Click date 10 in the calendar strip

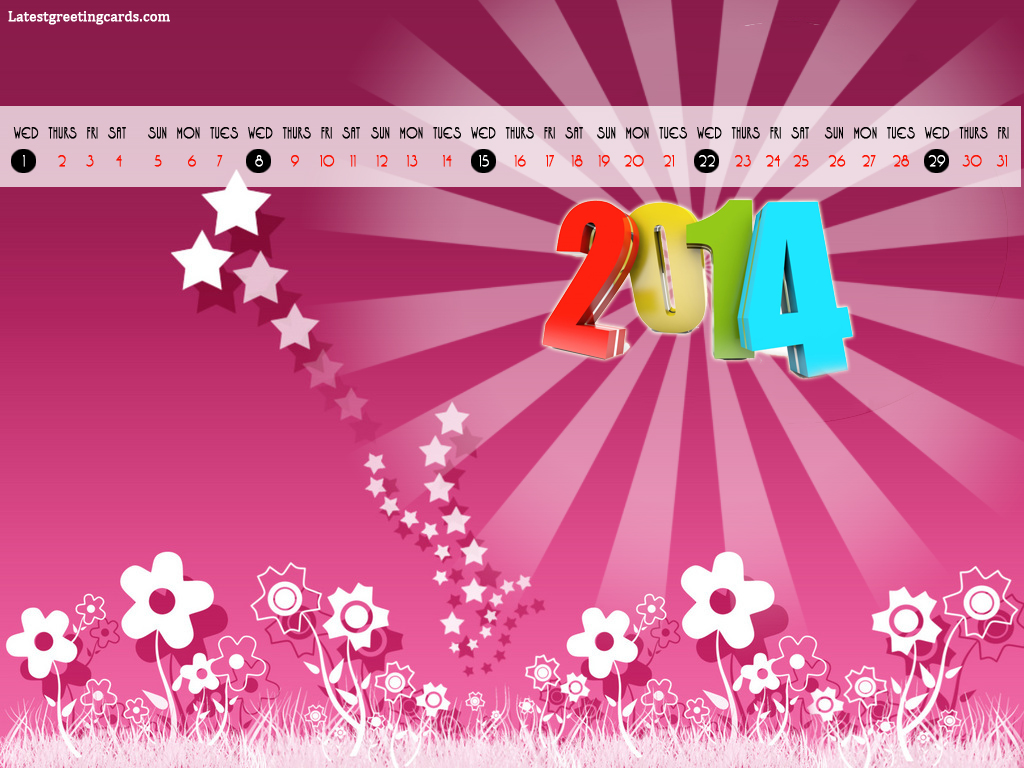coord(327,161)
